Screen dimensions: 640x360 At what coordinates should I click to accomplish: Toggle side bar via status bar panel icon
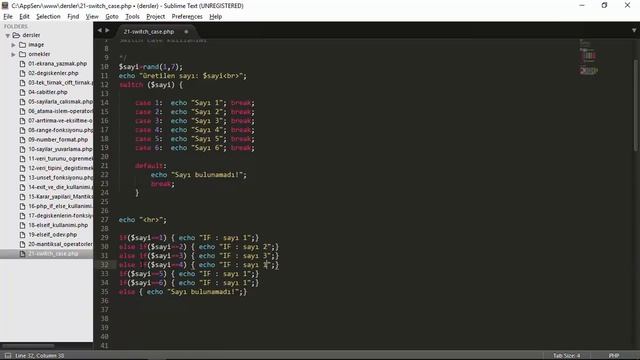click(8, 356)
